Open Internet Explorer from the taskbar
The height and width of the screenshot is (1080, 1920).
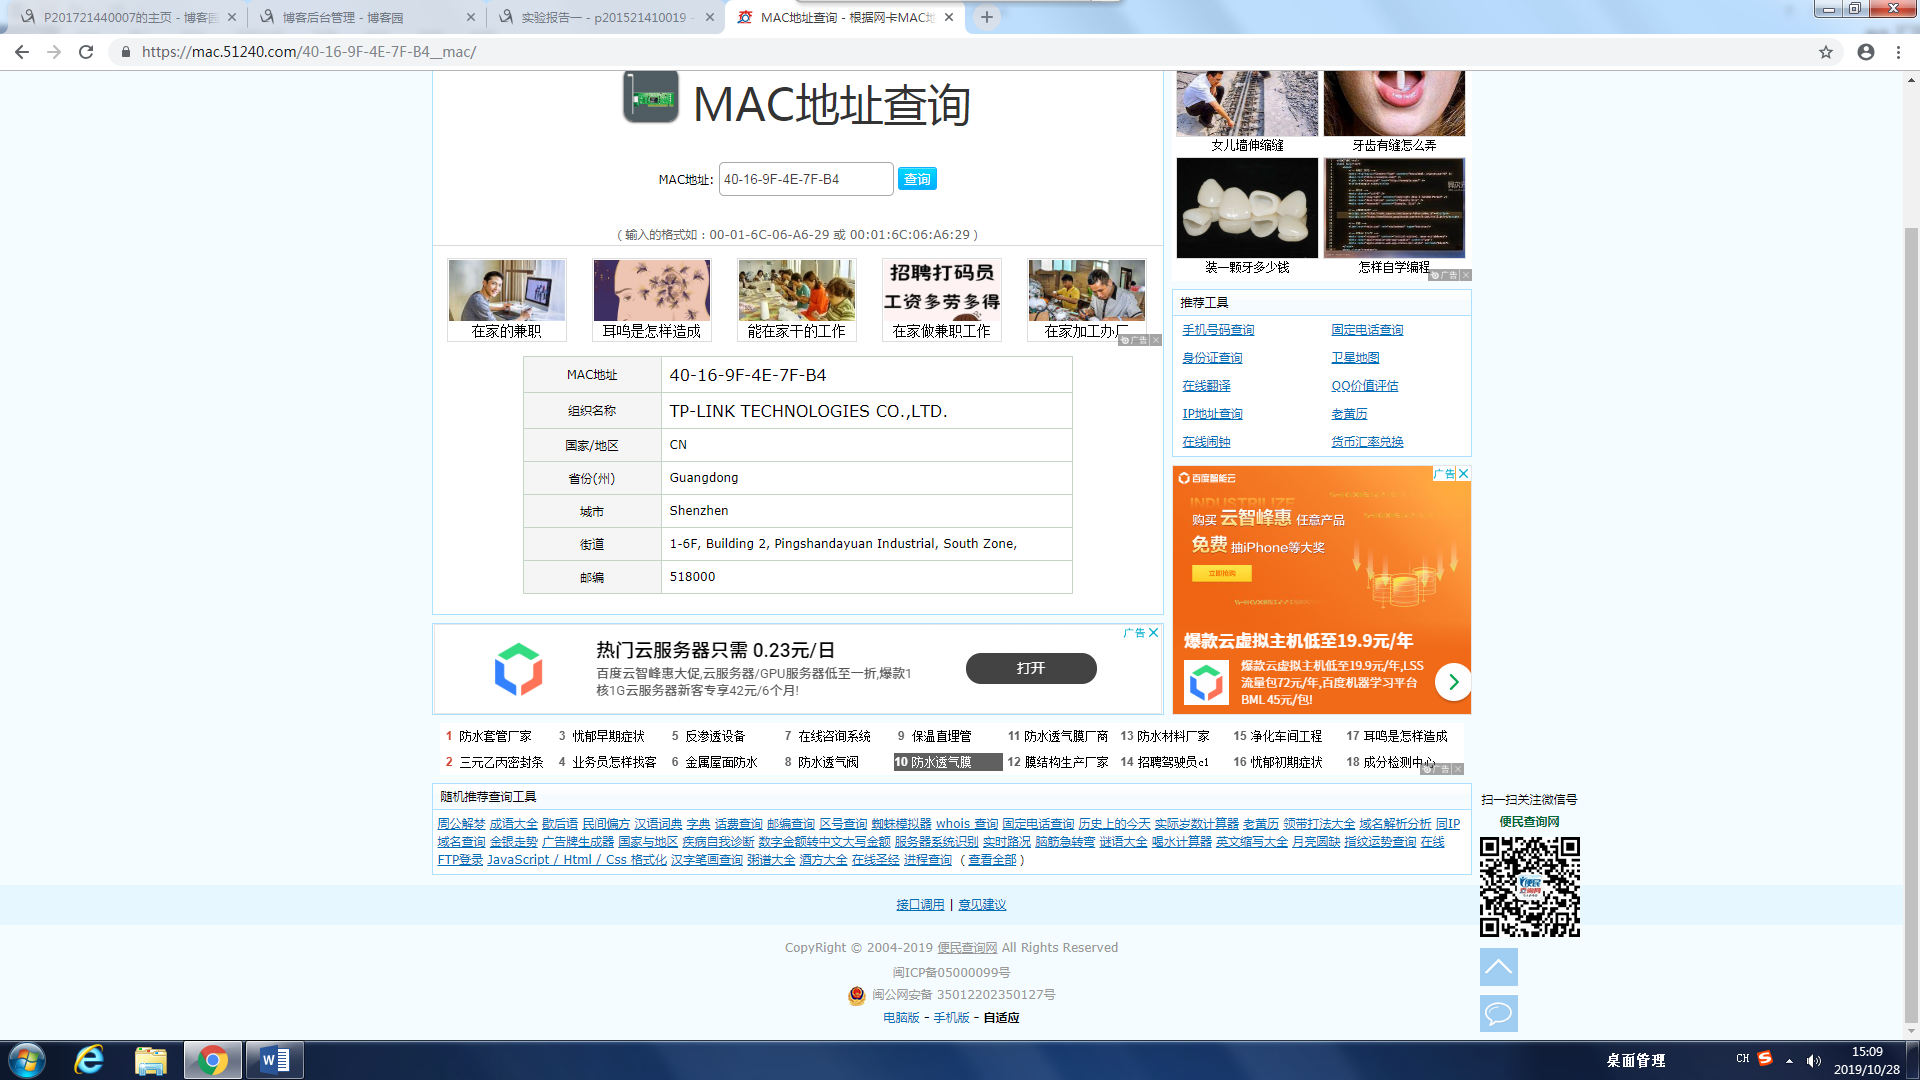click(89, 1060)
